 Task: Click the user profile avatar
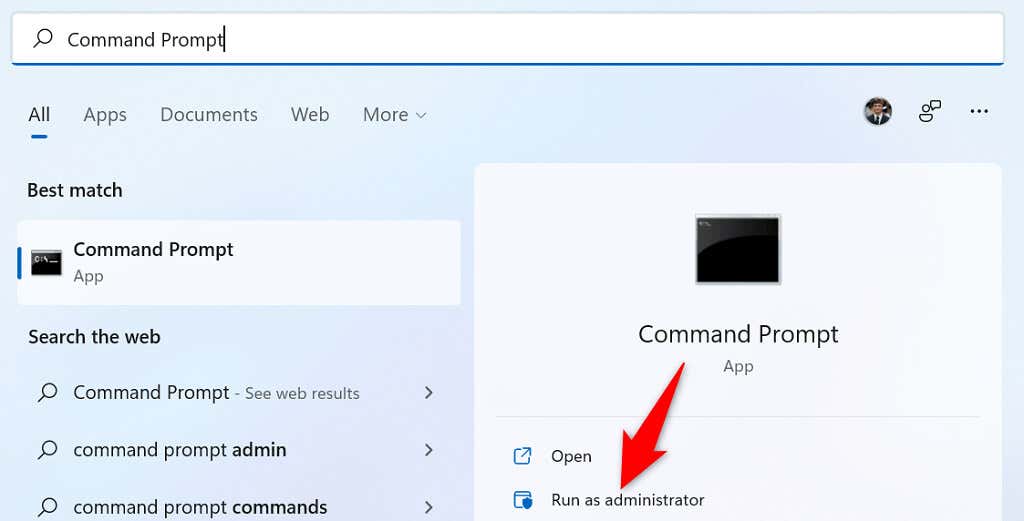point(878,112)
